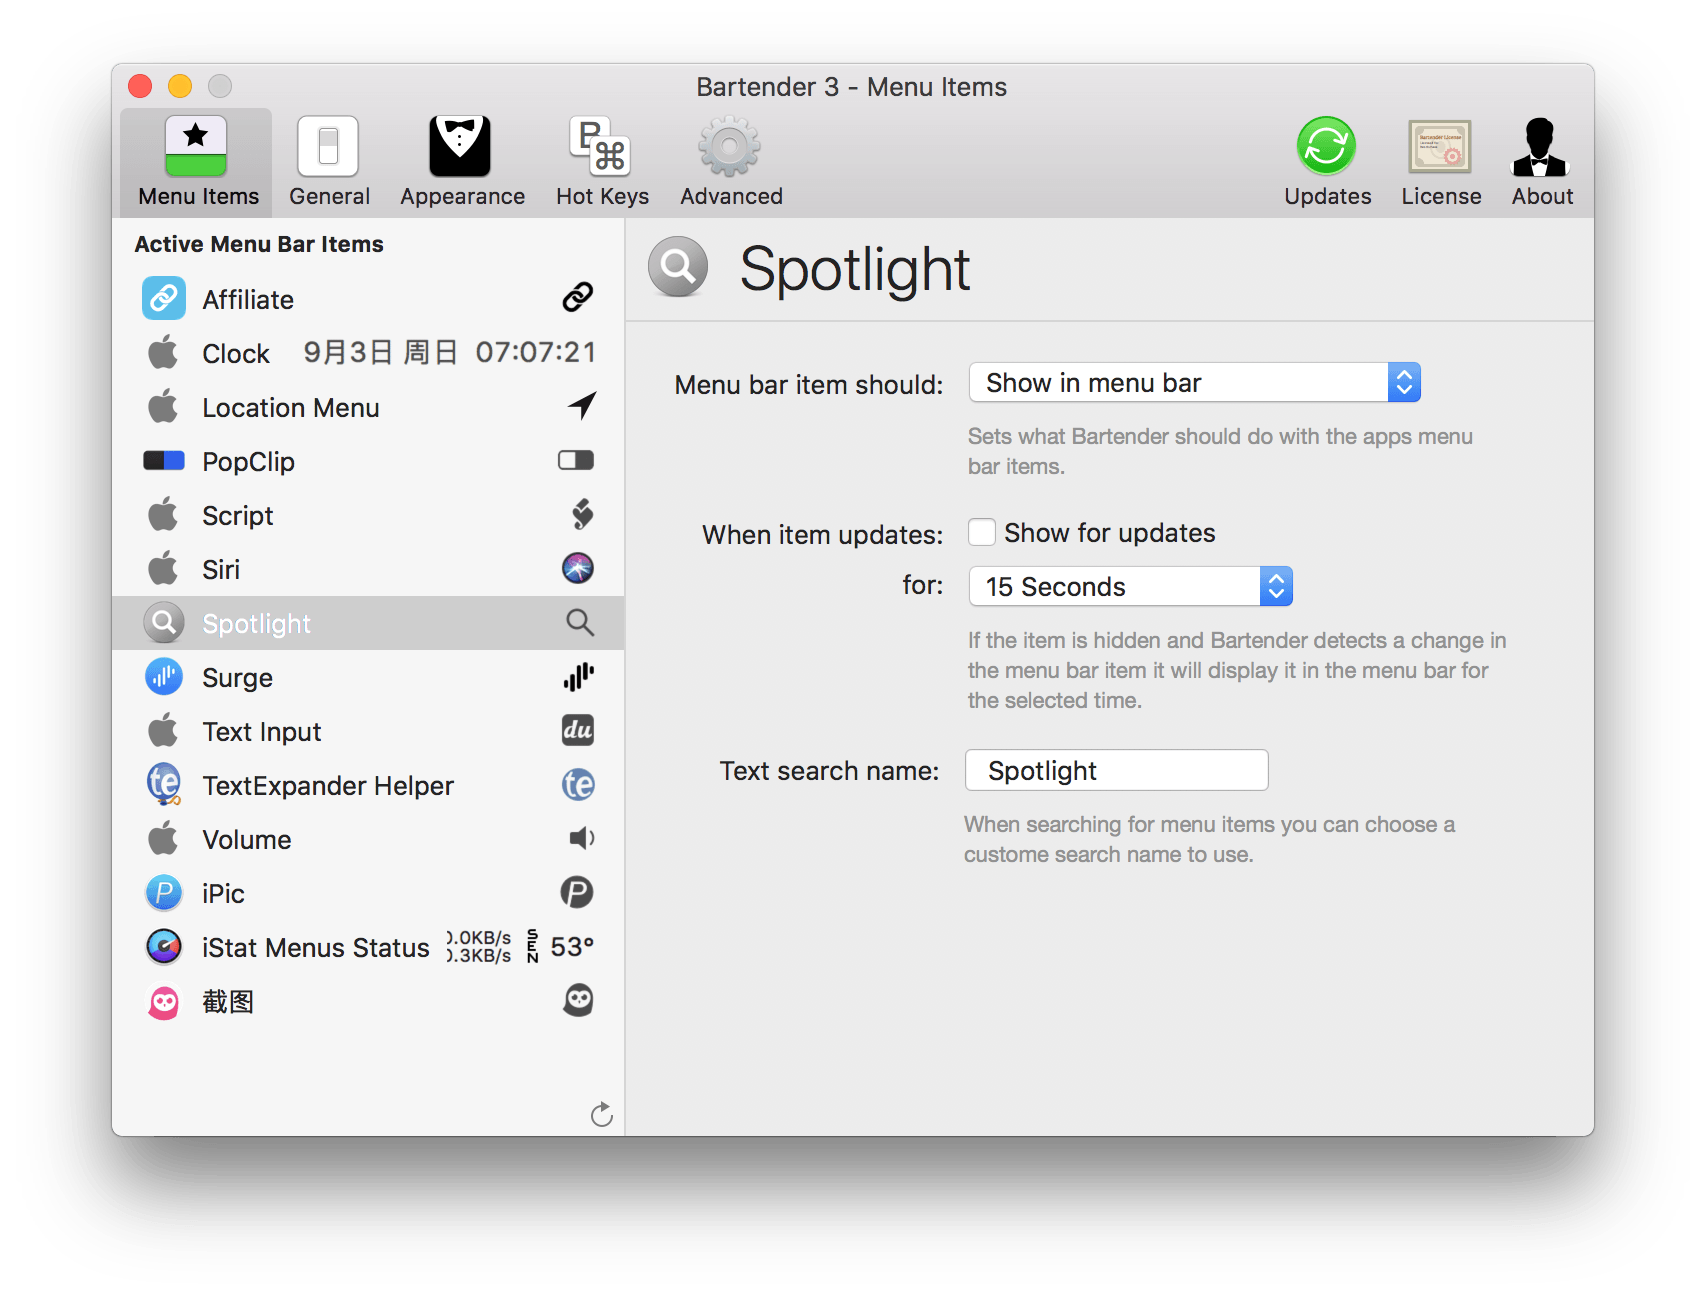Viewport: 1706px width, 1296px height.
Task: Click the Spotlight menu bar search icon
Action: pyautogui.click(x=580, y=622)
